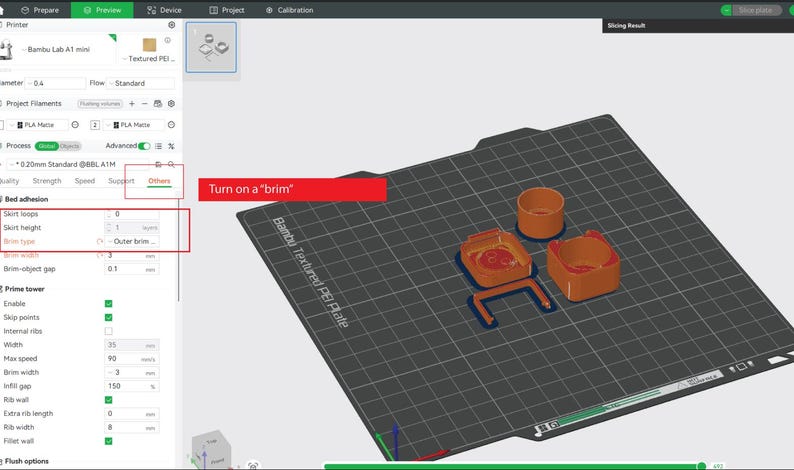Click the Textured PEI plate swatch image
The image size is (794, 470).
[x=149, y=45]
